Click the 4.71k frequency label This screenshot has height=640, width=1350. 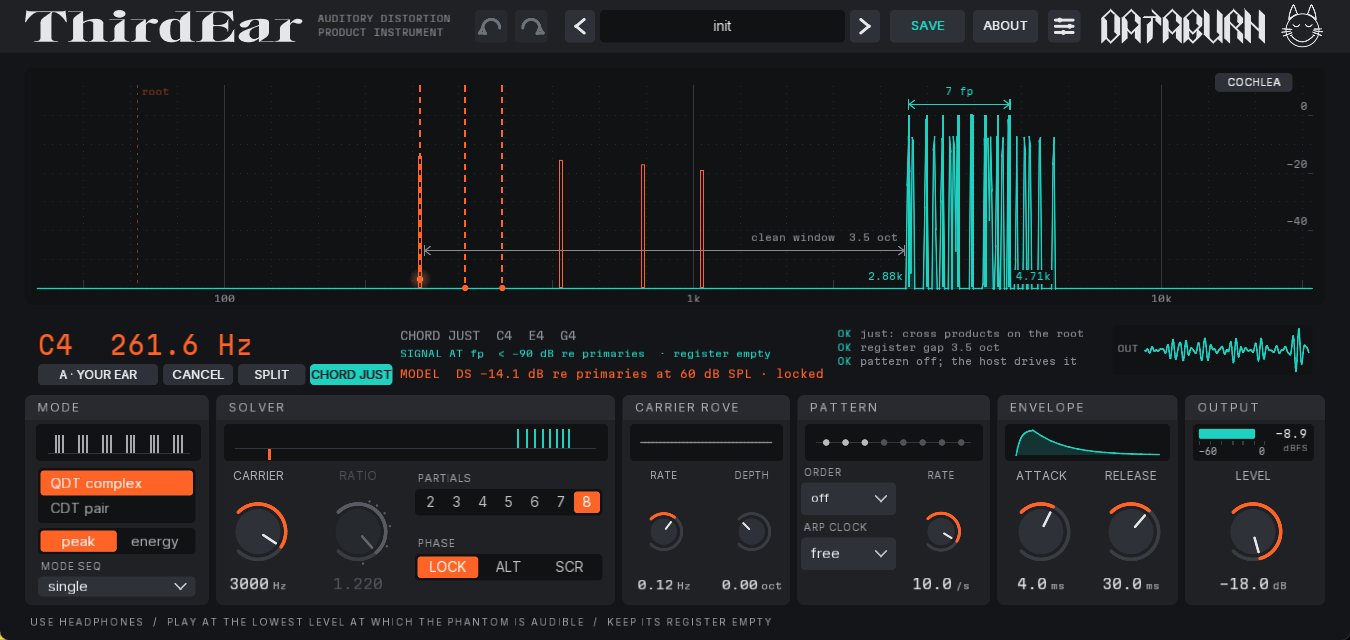coord(1032,276)
